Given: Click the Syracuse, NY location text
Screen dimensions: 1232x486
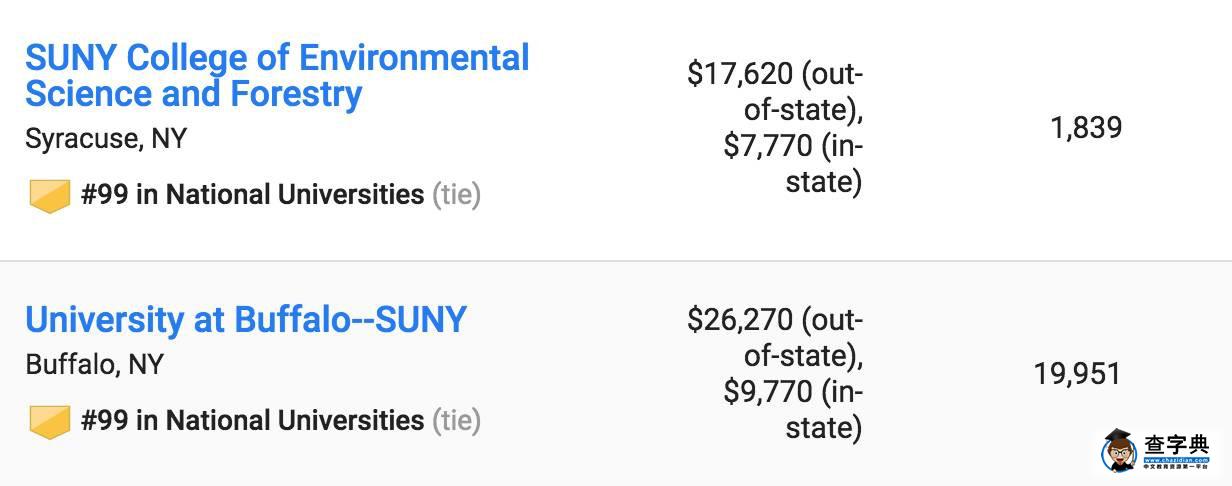Looking at the screenshot, I should click(106, 138).
